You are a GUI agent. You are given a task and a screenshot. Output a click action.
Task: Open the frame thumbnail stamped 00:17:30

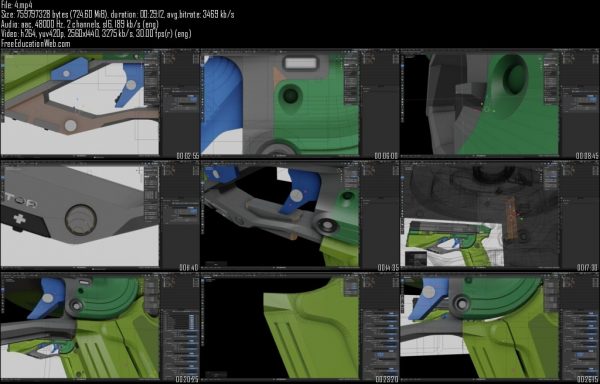pos(499,216)
